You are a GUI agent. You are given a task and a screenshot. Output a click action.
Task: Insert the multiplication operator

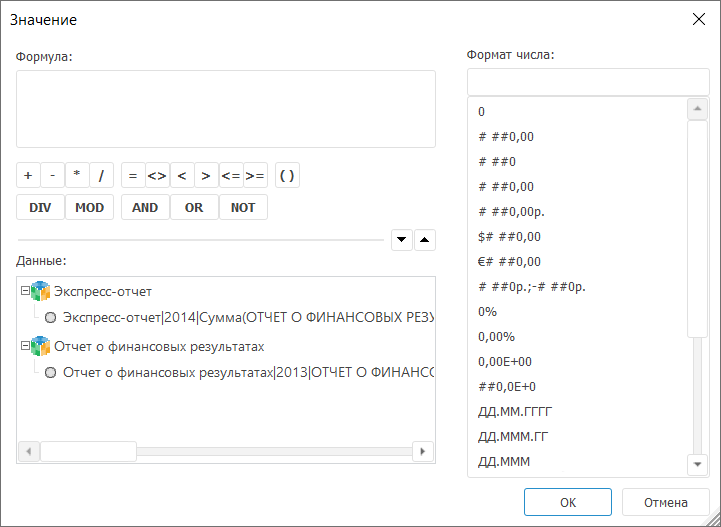[x=76, y=176]
